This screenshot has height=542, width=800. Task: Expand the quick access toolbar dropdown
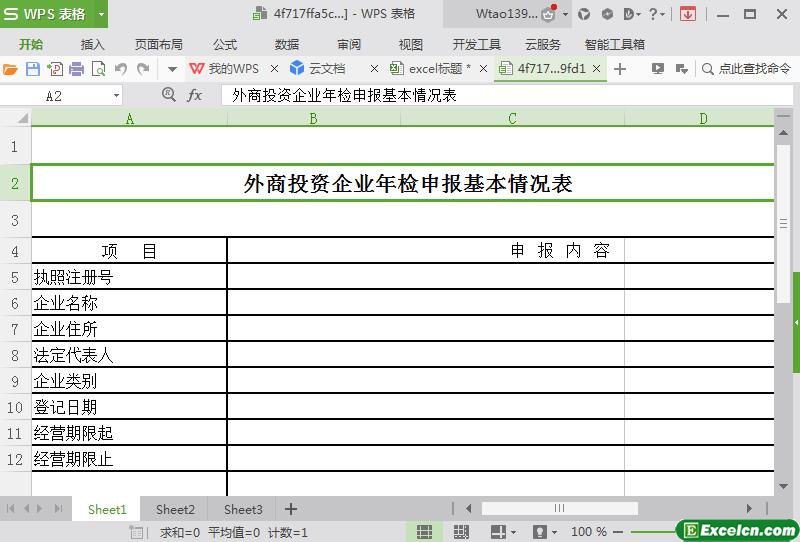click(x=172, y=69)
